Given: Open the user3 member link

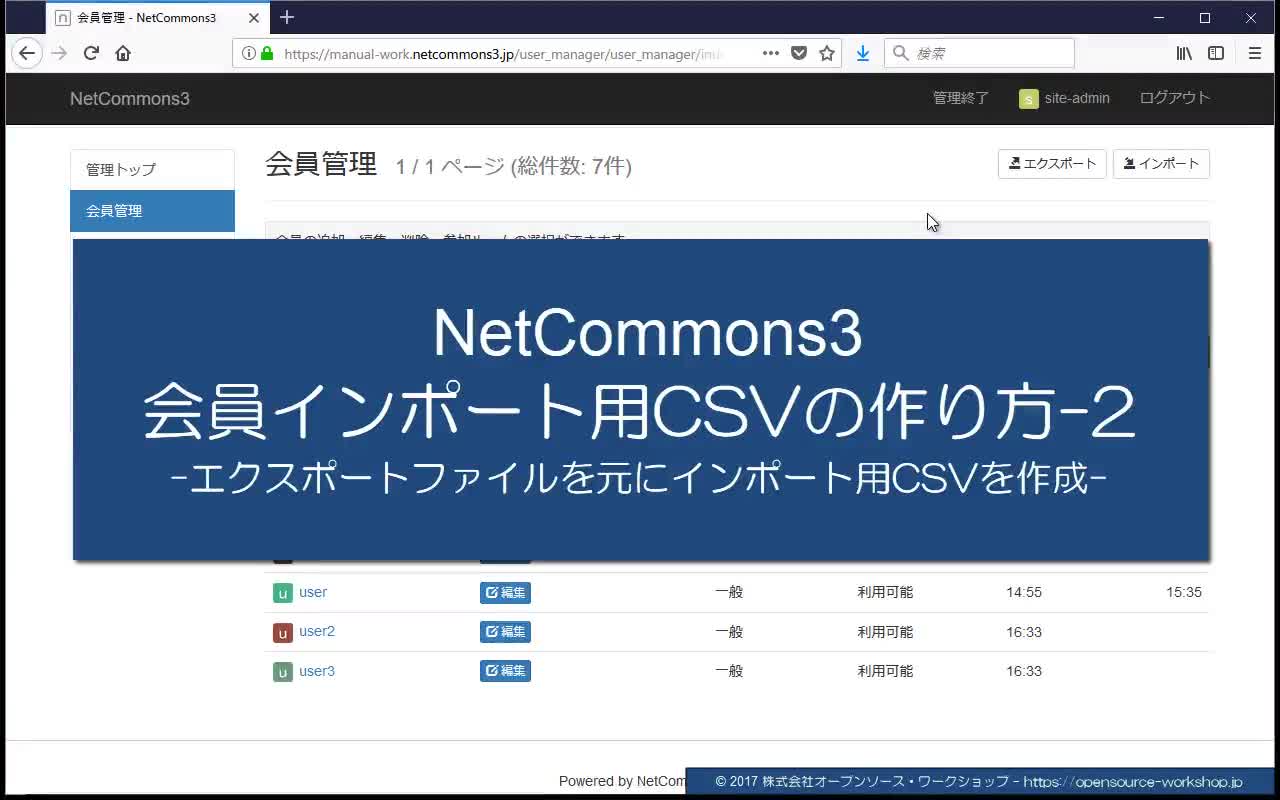Looking at the screenshot, I should 317,671.
